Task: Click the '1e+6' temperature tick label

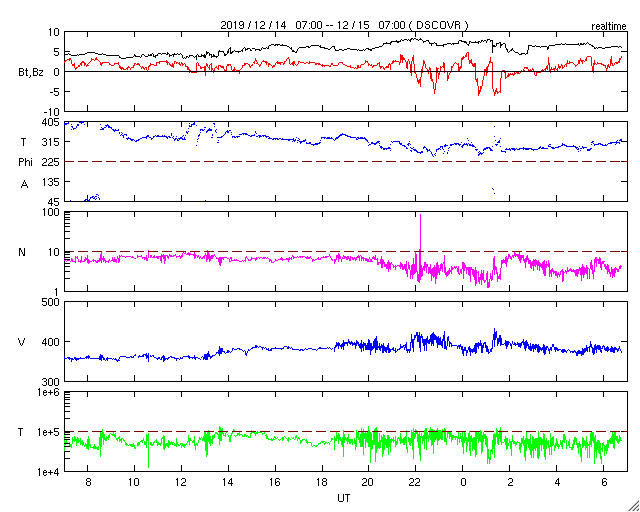Action: [x=49, y=392]
